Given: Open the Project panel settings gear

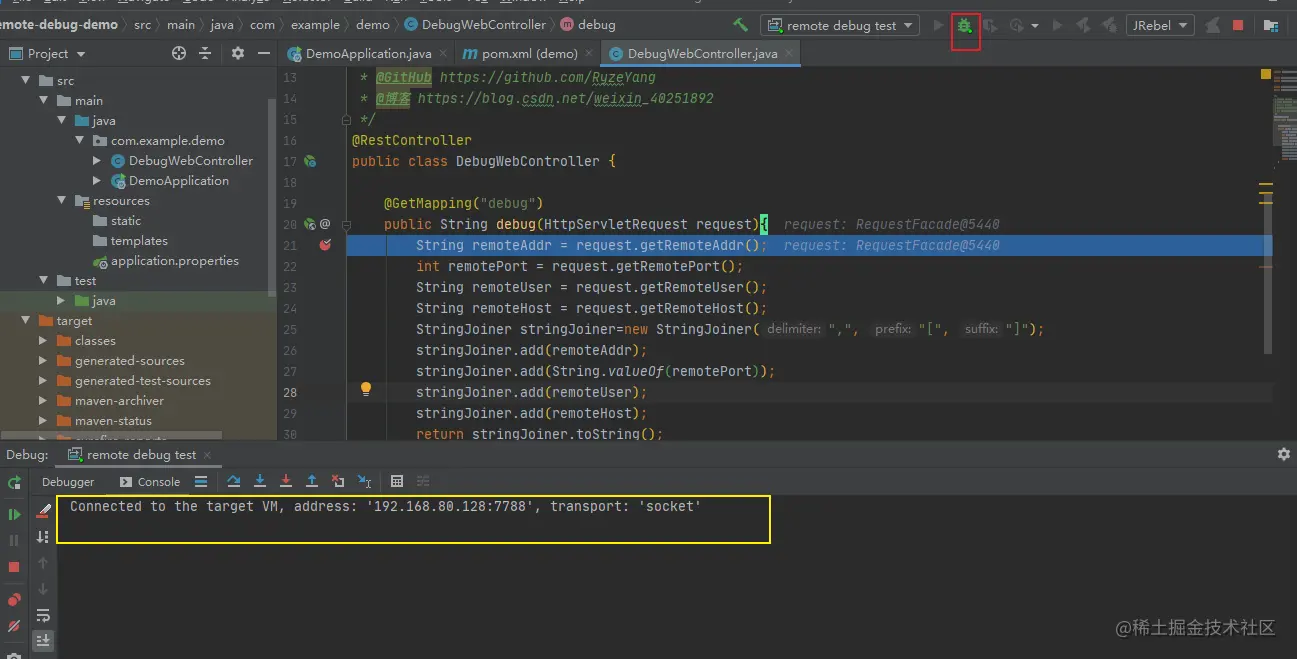Looking at the screenshot, I should coord(237,53).
